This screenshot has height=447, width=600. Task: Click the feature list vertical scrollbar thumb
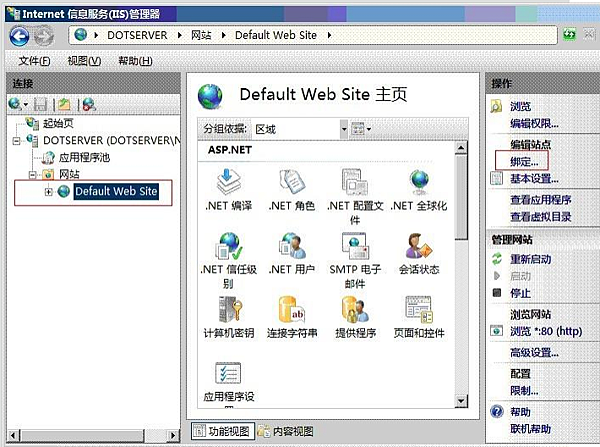coord(461,197)
